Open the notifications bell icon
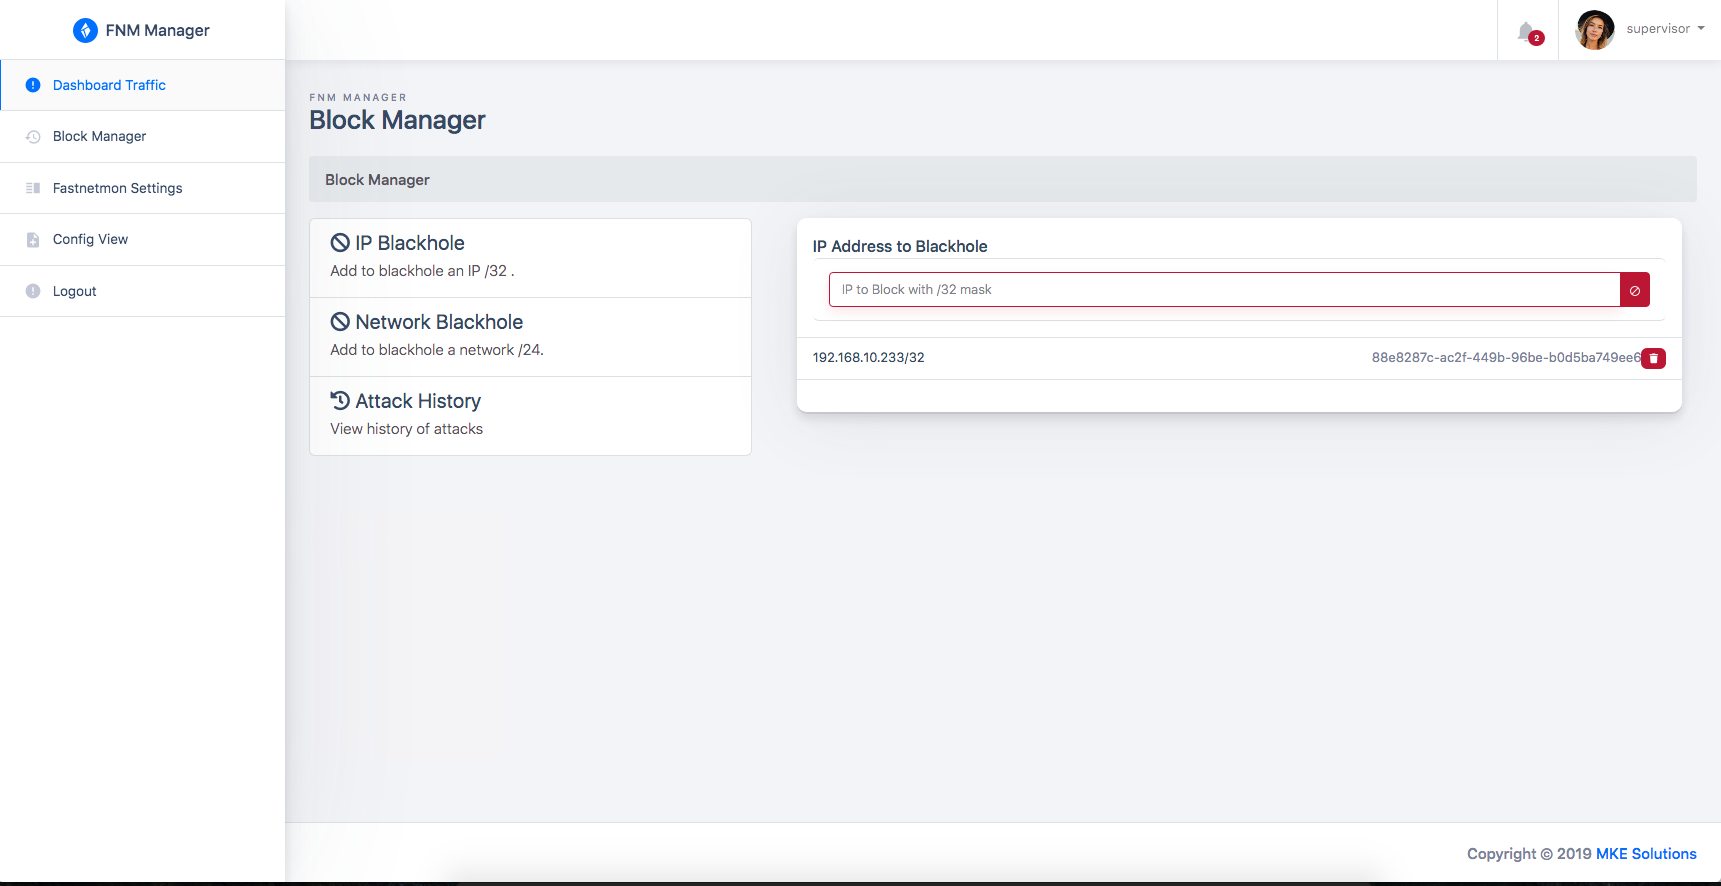The image size is (1721, 886). point(1526,32)
